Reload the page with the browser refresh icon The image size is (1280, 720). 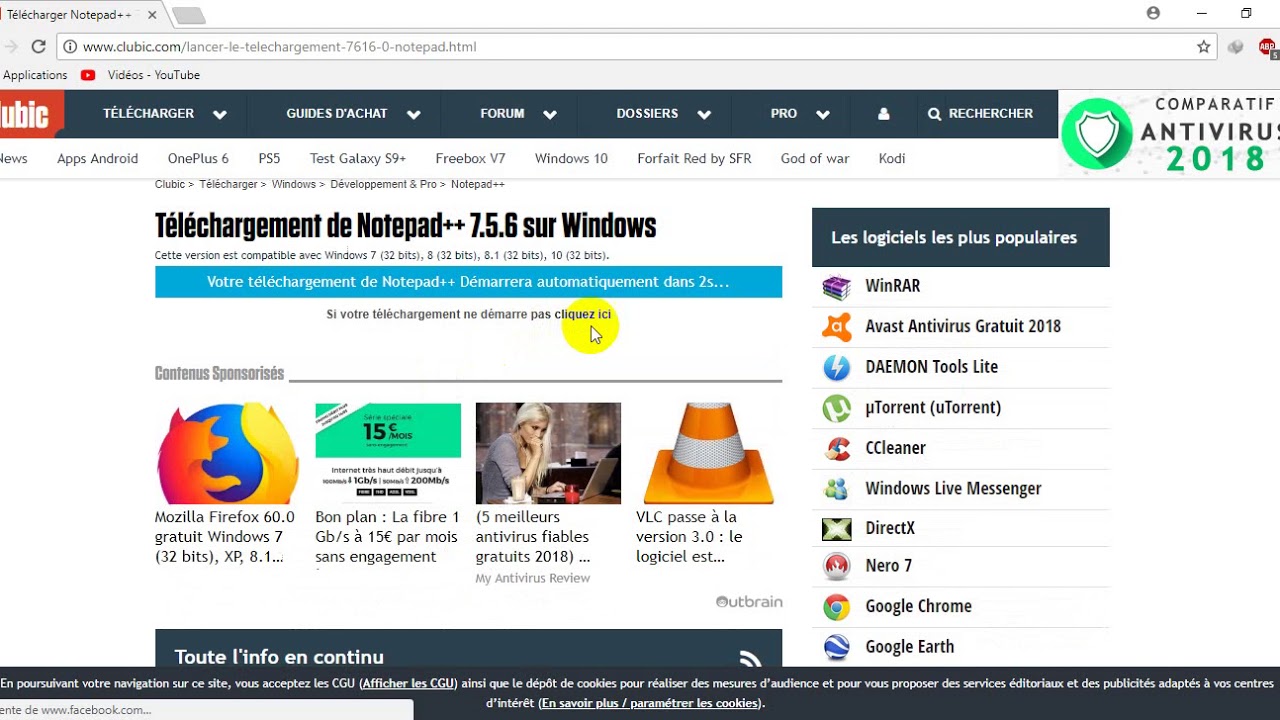[x=38, y=46]
